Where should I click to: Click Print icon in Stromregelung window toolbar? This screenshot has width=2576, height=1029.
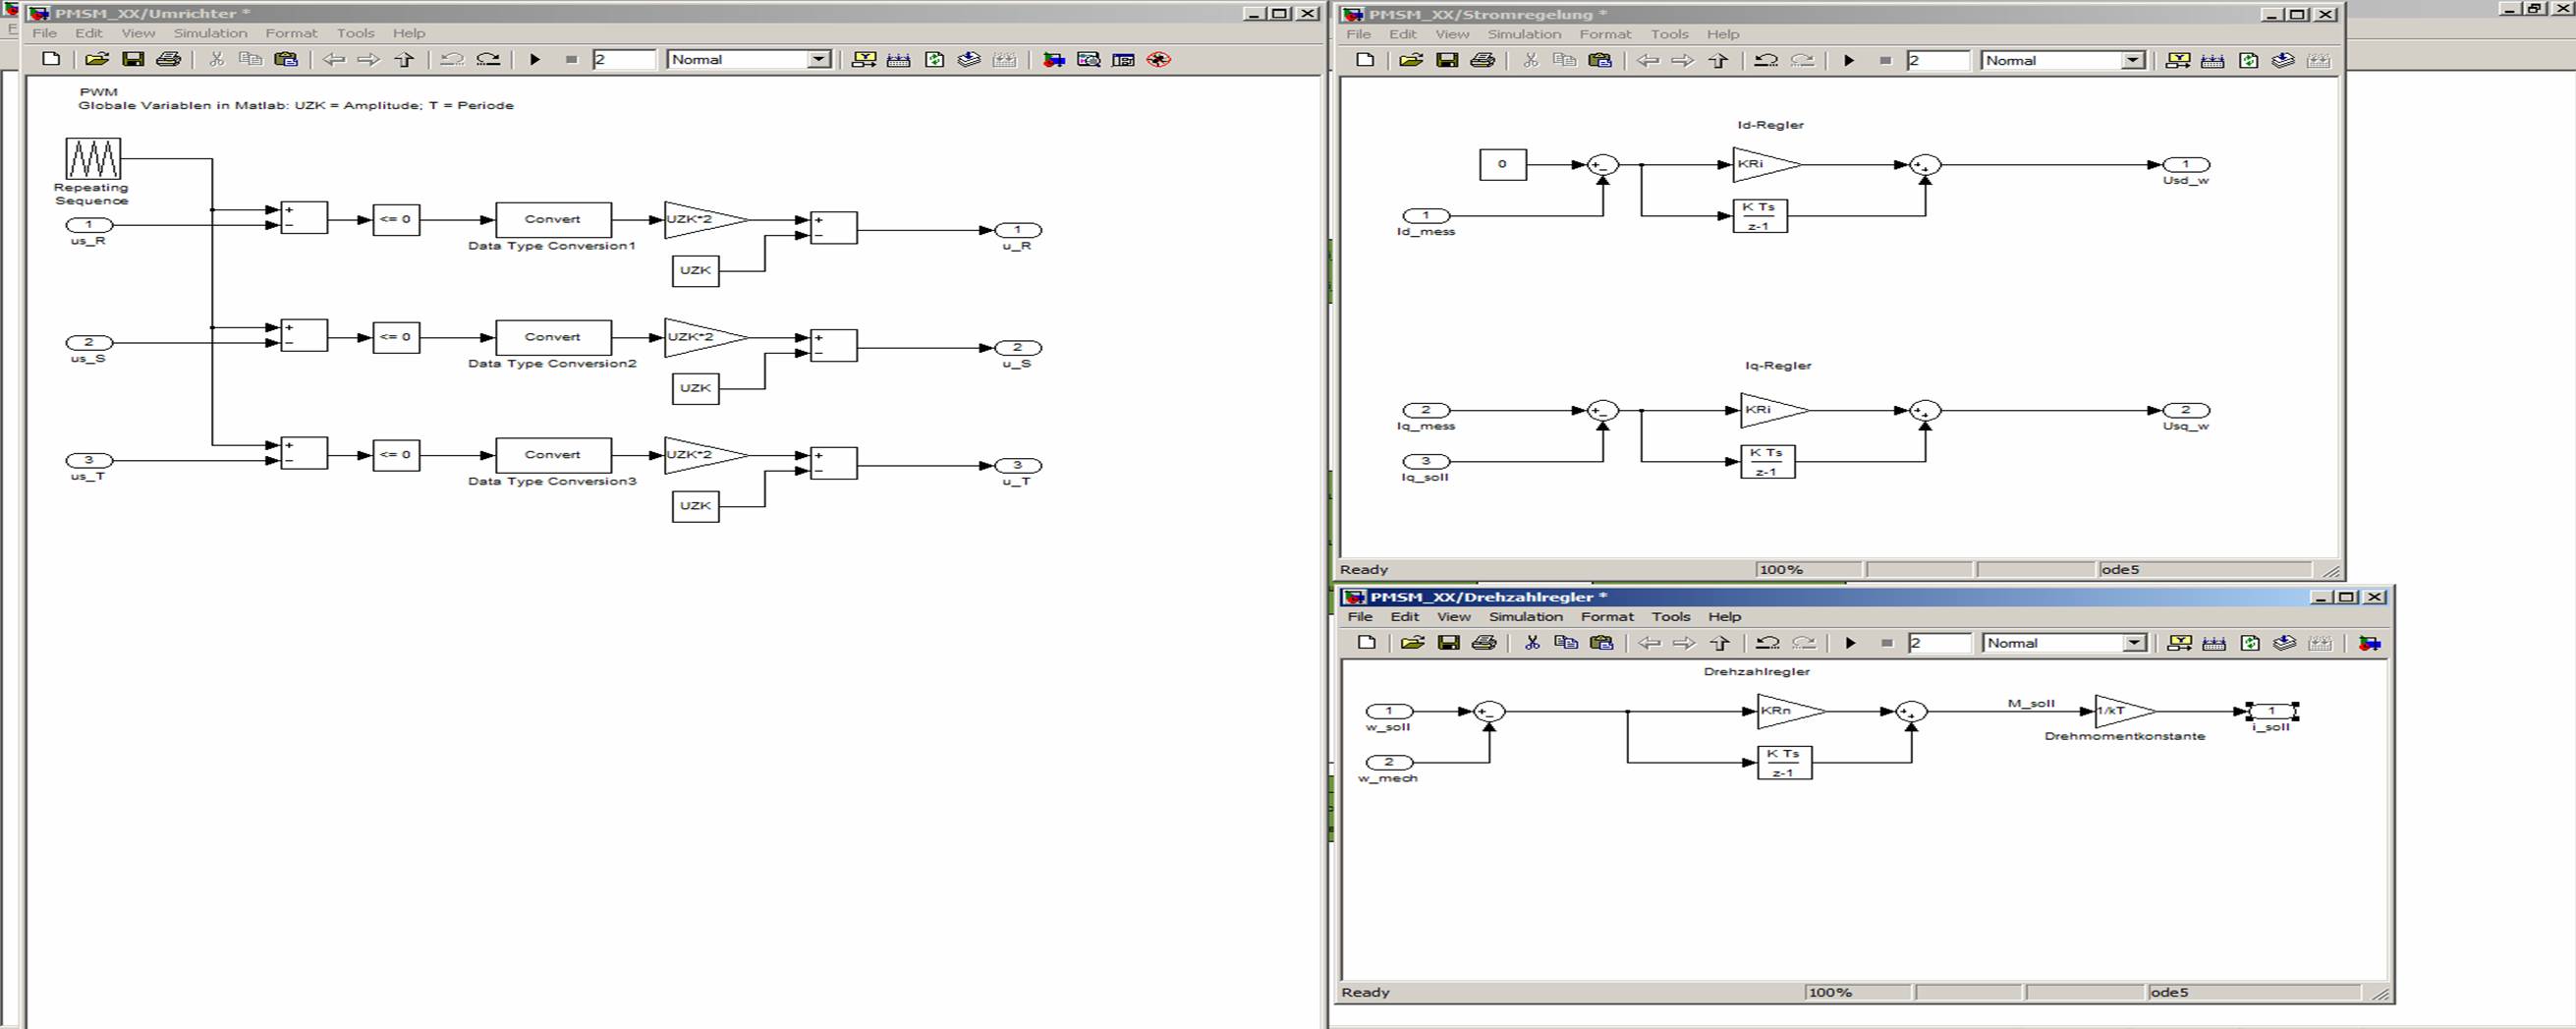click(x=1482, y=61)
